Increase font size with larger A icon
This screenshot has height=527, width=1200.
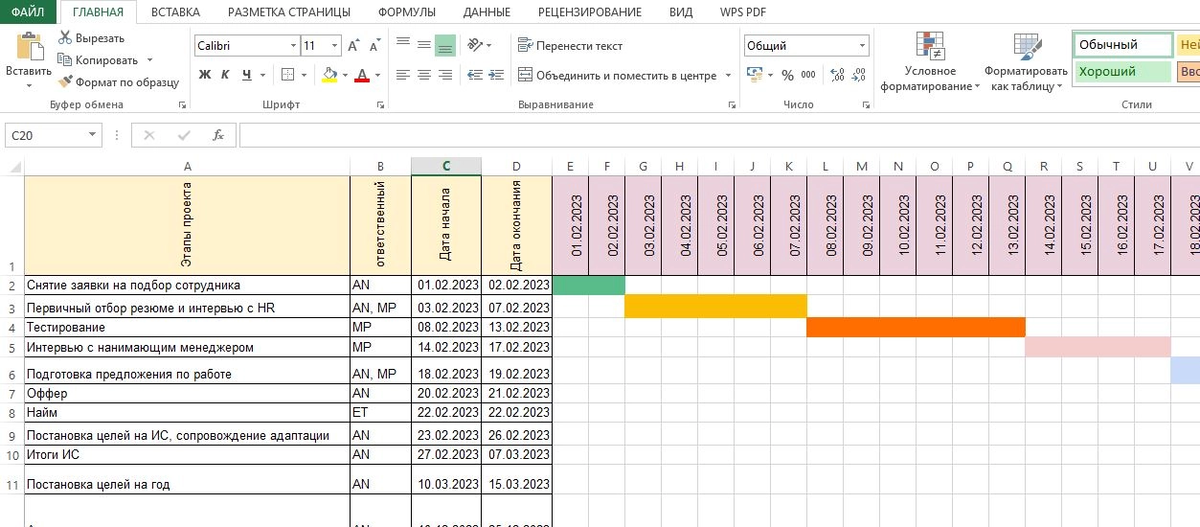coord(354,46)
